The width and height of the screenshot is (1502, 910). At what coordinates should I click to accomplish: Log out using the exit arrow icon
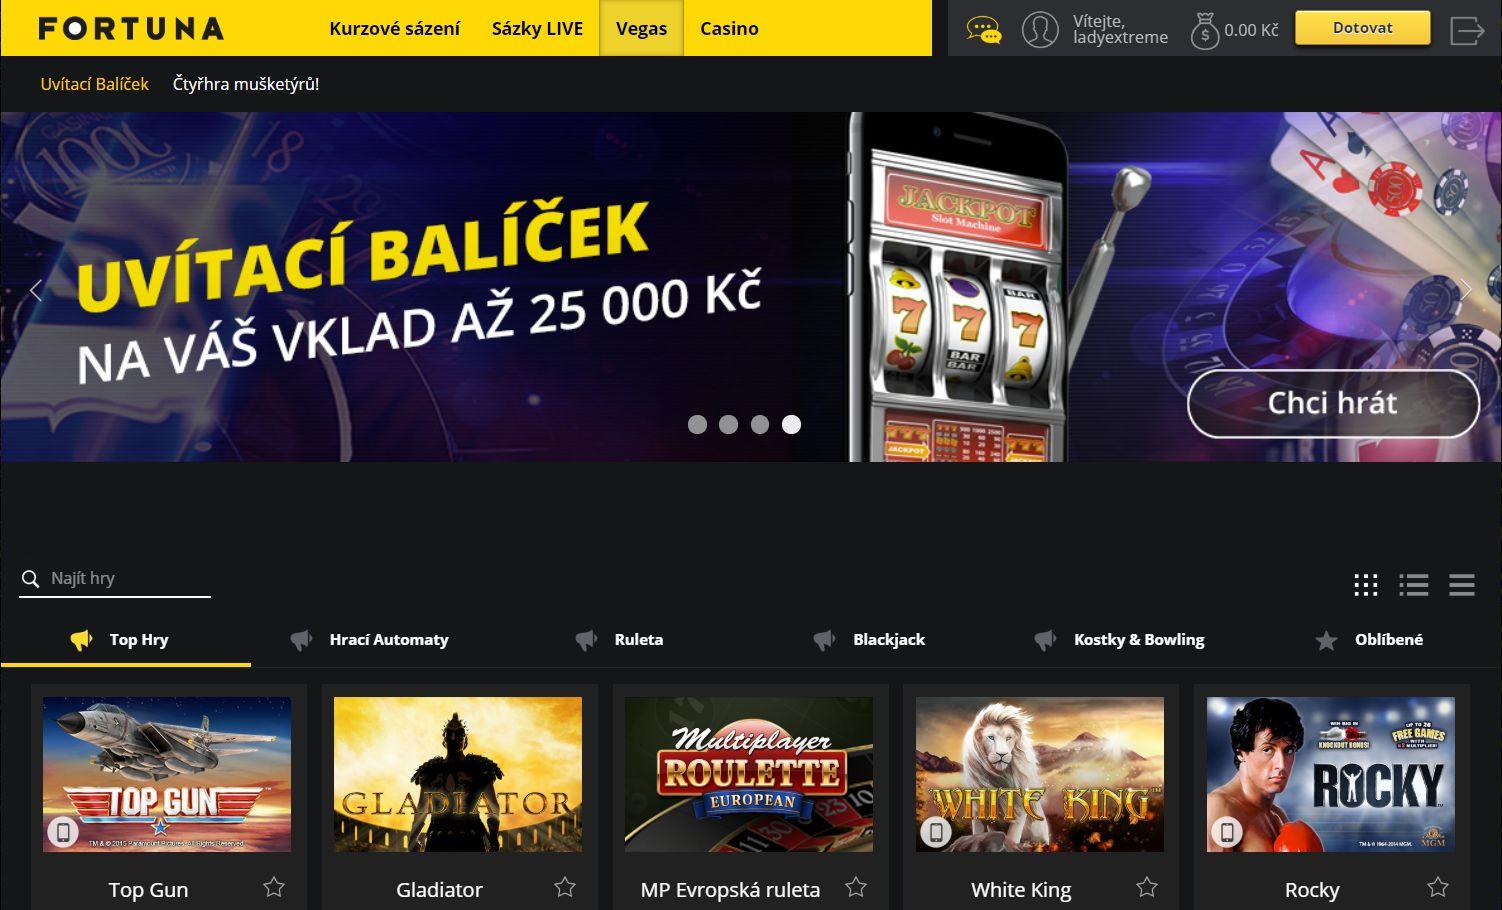(1467, 30)
